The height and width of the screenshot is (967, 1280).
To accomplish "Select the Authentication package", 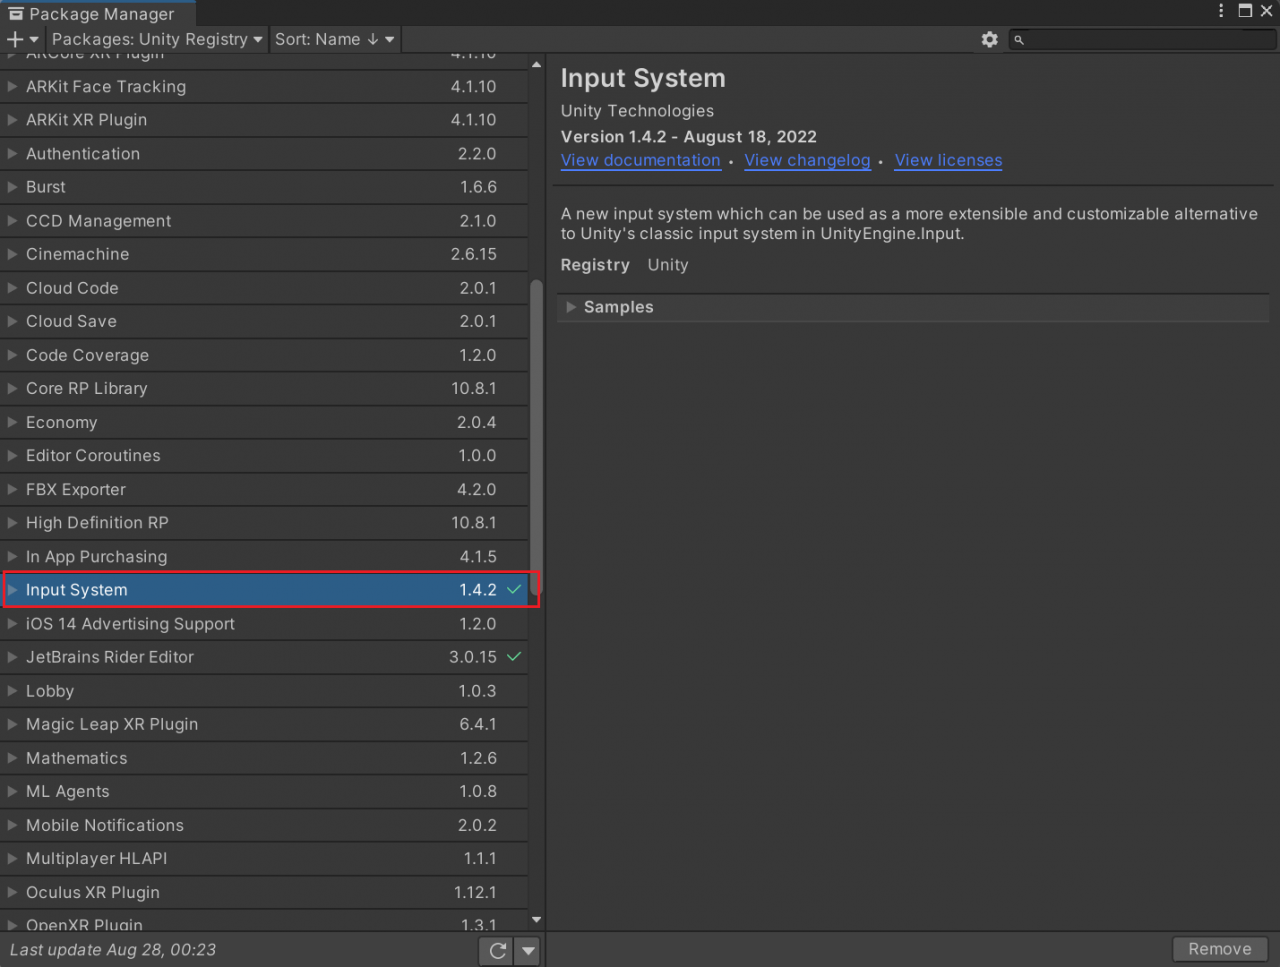I will pos(264,154).
